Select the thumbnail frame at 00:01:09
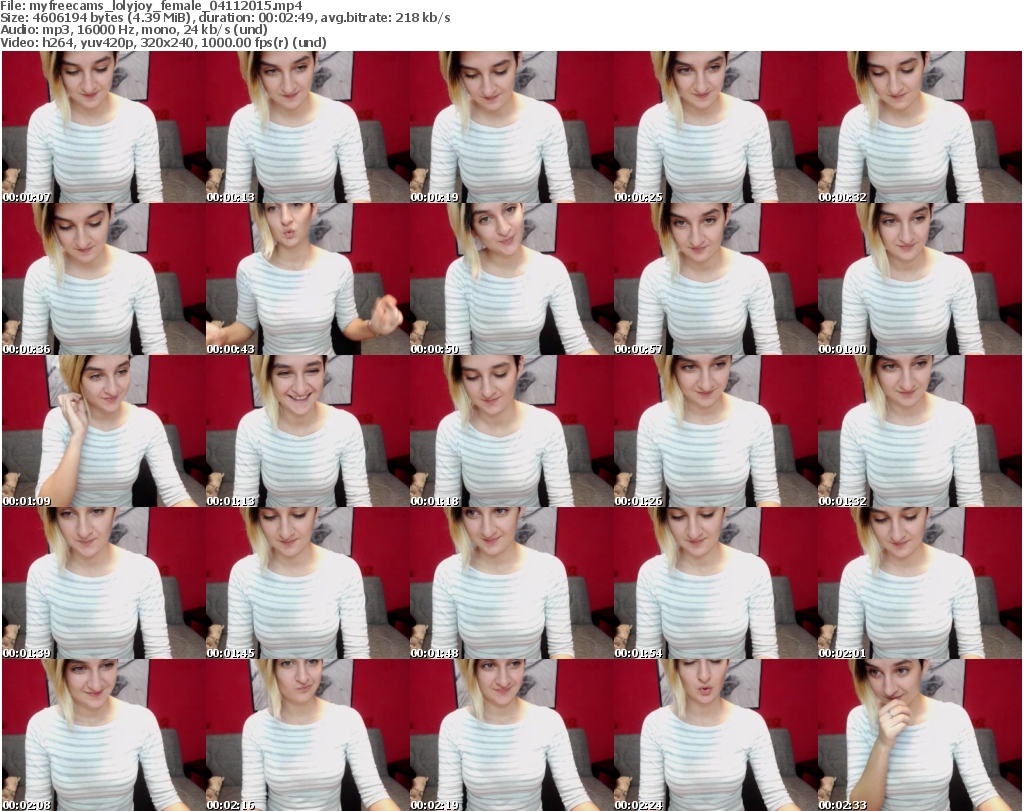1024x811 pixels. coord(103,432)
